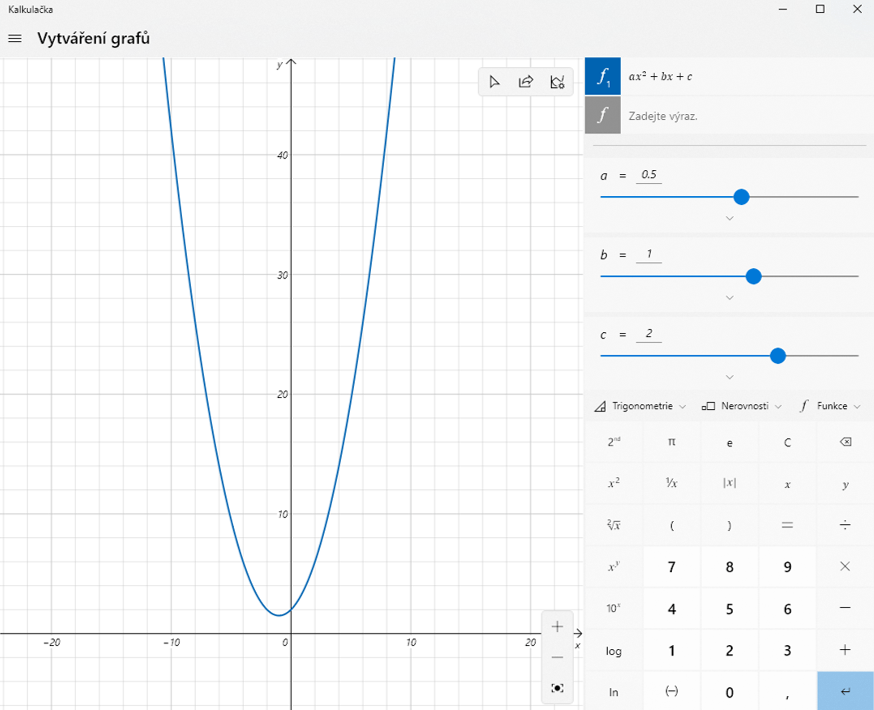Viewport: 874px width, 710px height.
Task: Click the slider handle for variable b
Action: point(754,276)
